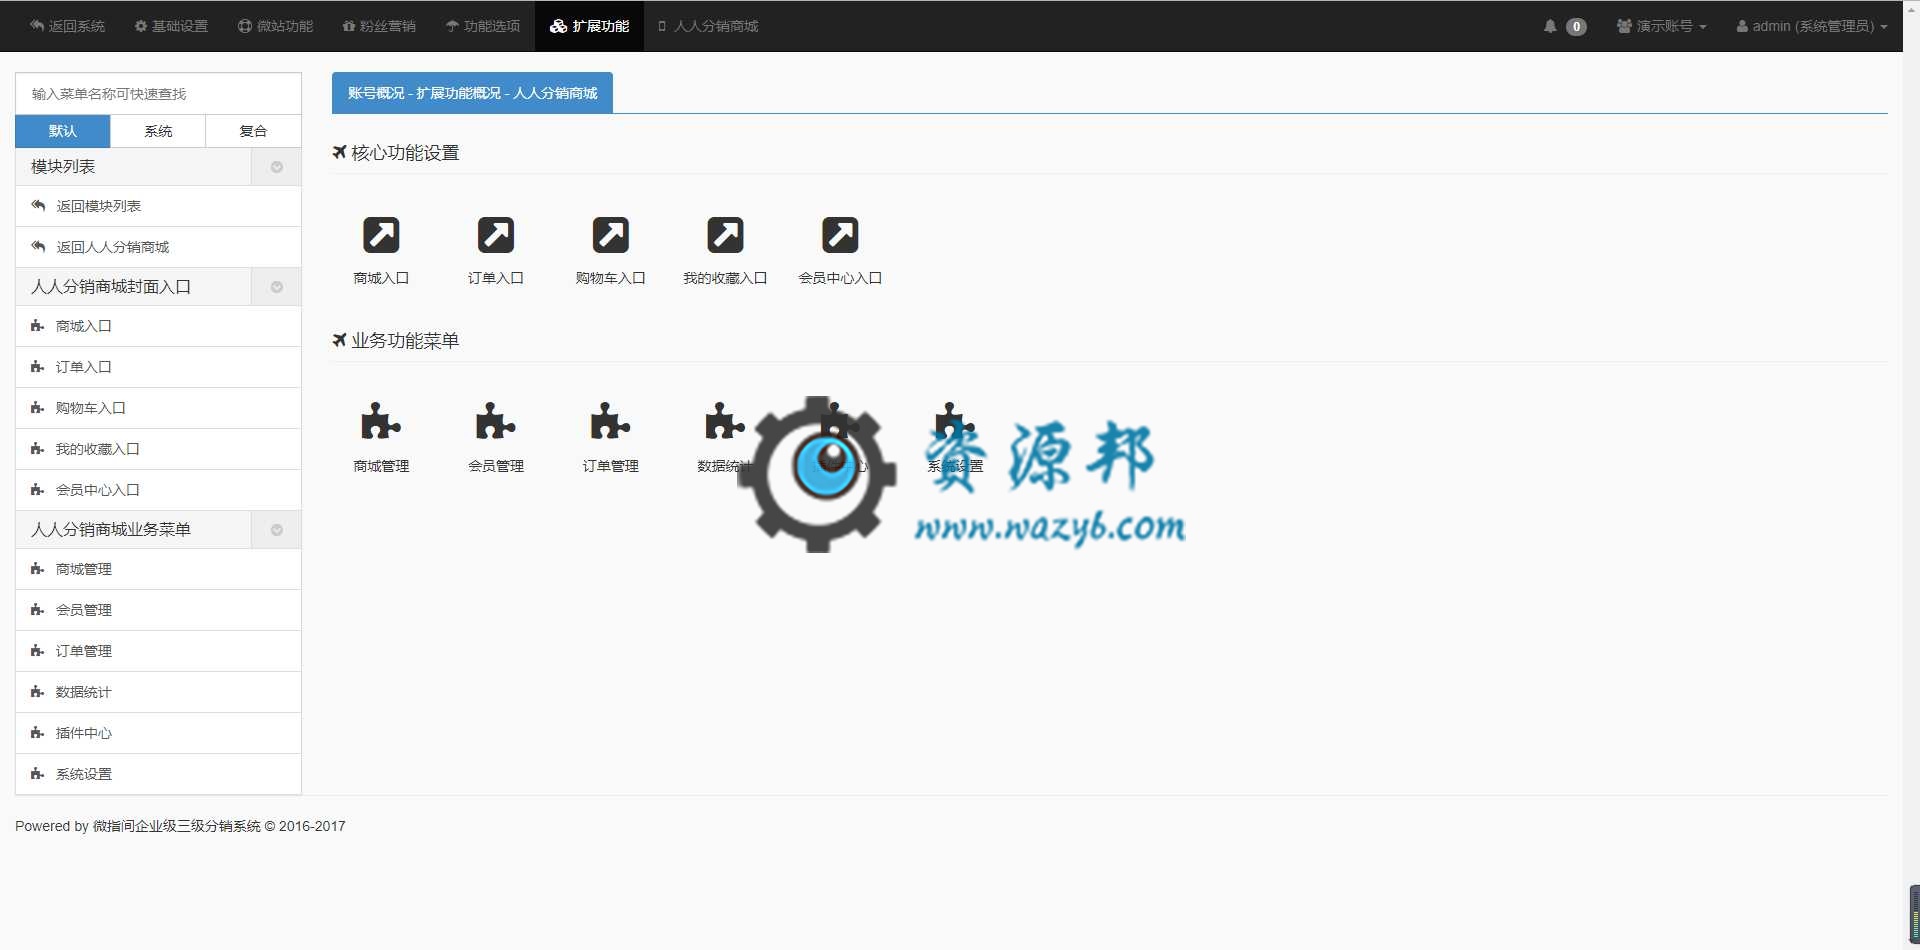1920x950 pixels.
Task: Click the 返回人人分销商城 link text
Action: point(112,247)
